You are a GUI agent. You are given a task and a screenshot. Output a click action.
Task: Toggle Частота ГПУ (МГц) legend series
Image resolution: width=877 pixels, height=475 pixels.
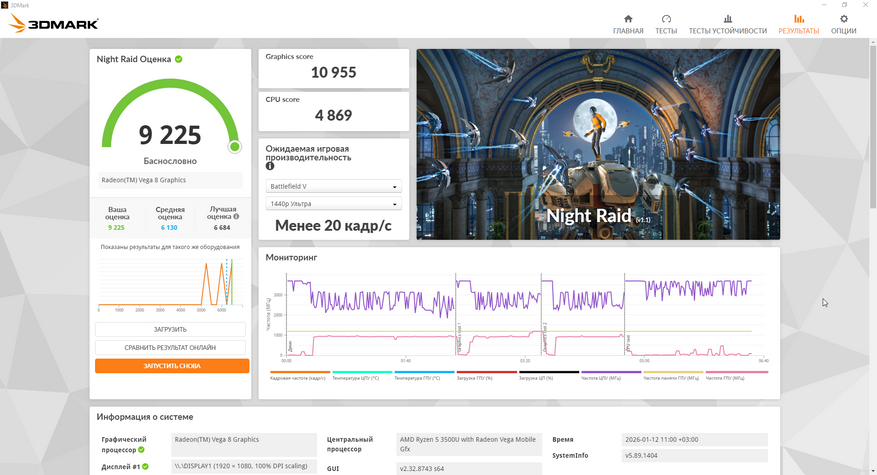(736, 375)
